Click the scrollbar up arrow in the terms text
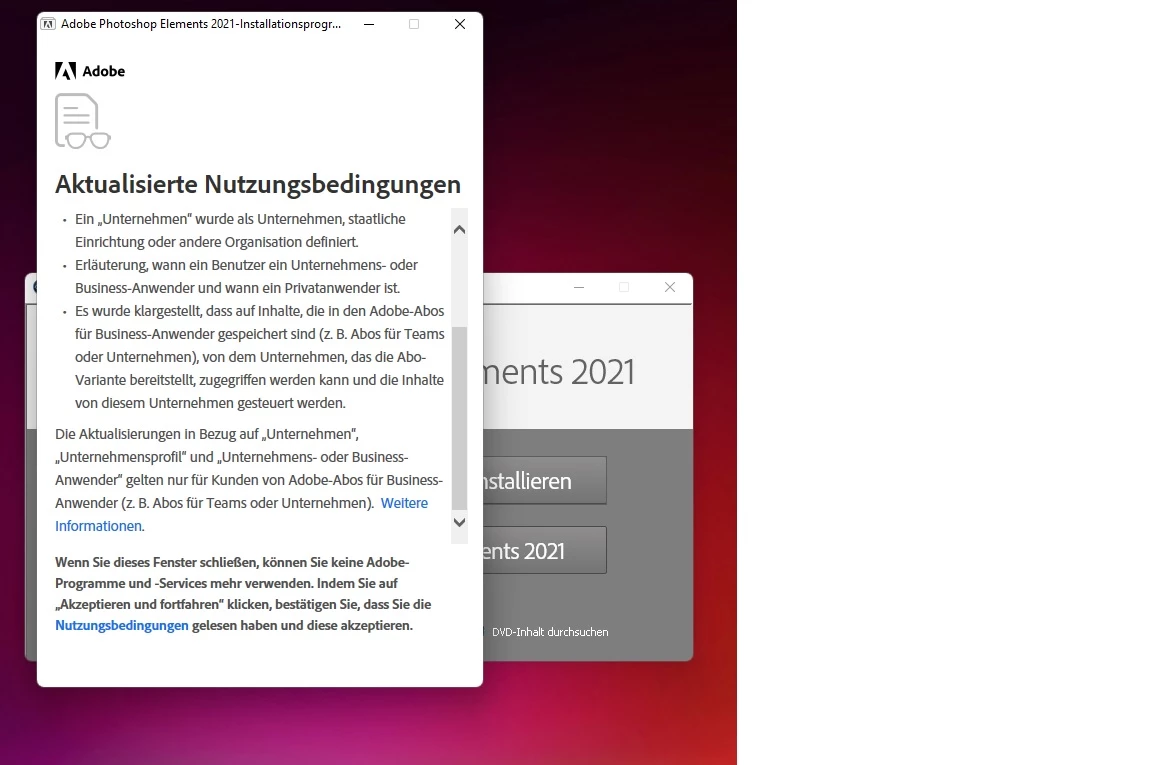1152x765 pixels. (x=459, y=229)
